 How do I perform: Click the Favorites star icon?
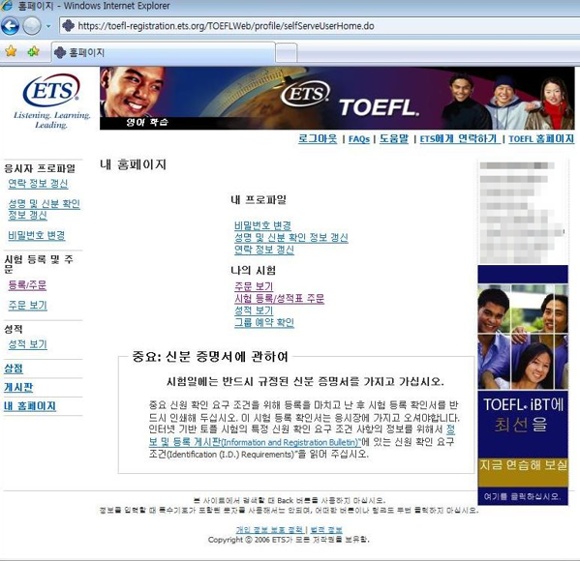point(11,51)
